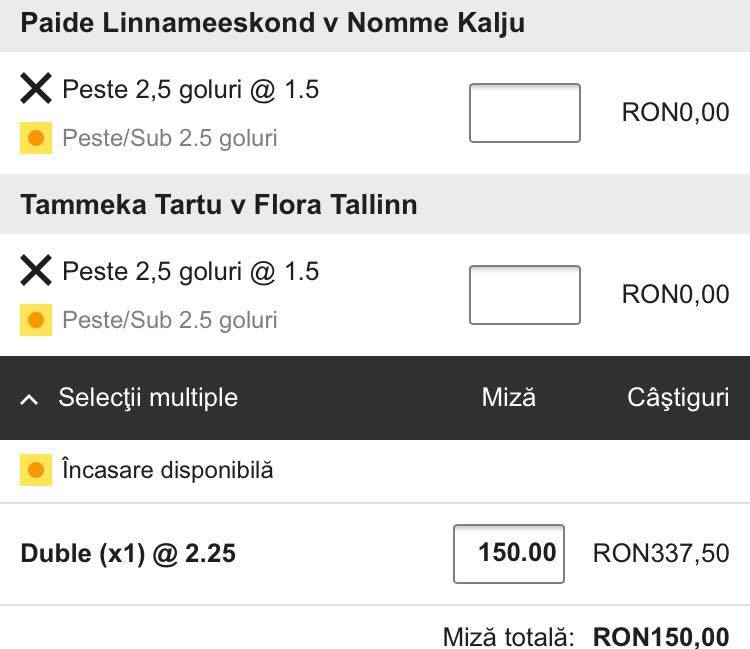This screenshot has width=750, height=649.
Task: Click cash-out icon under Tammeka Tartu bet
Action: 36,320
